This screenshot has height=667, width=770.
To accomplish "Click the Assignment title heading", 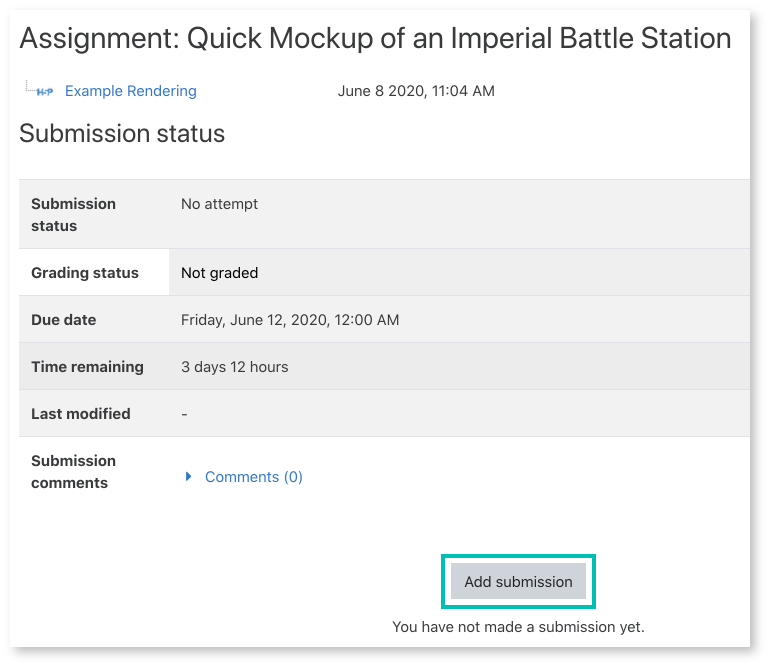I will pos(375,39).
